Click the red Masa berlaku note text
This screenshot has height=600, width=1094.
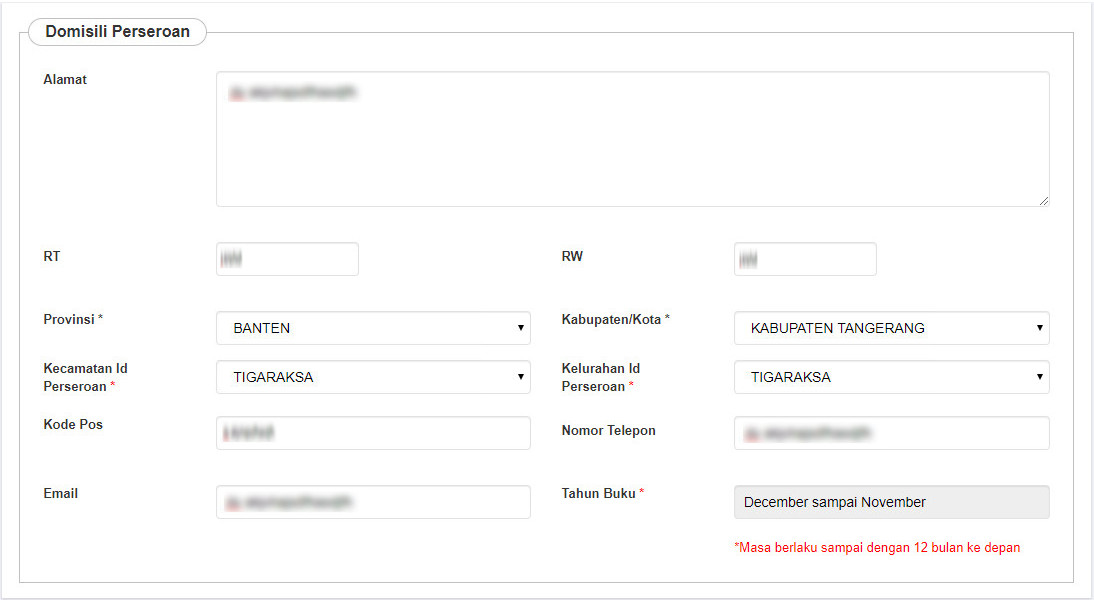[x=877, y=548]
